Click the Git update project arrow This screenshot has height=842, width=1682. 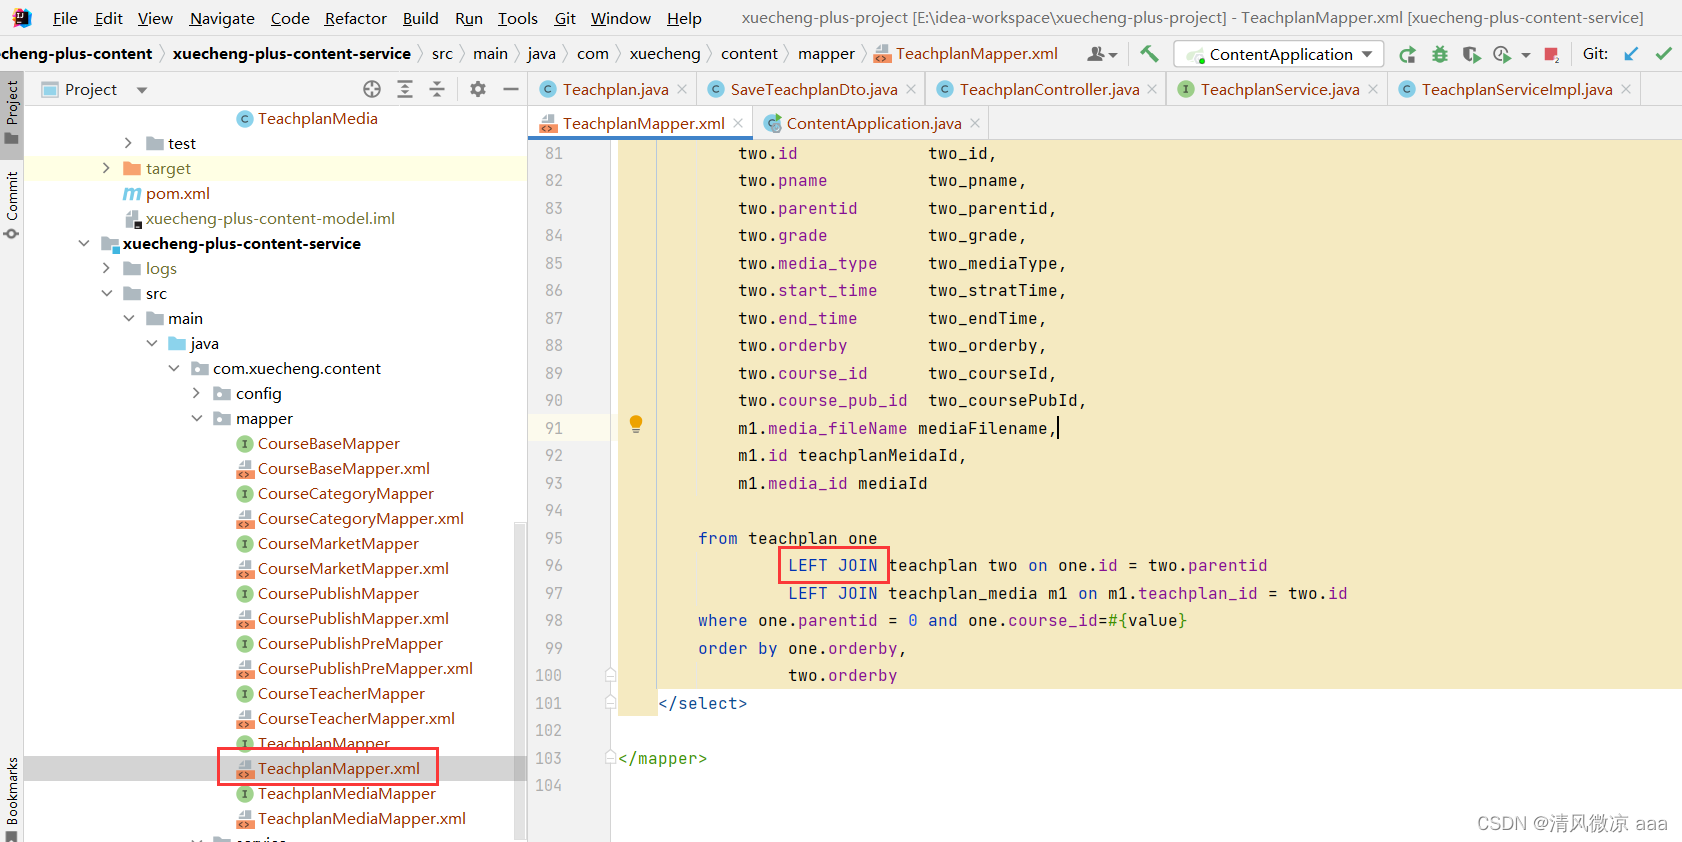click(1631, 54)
